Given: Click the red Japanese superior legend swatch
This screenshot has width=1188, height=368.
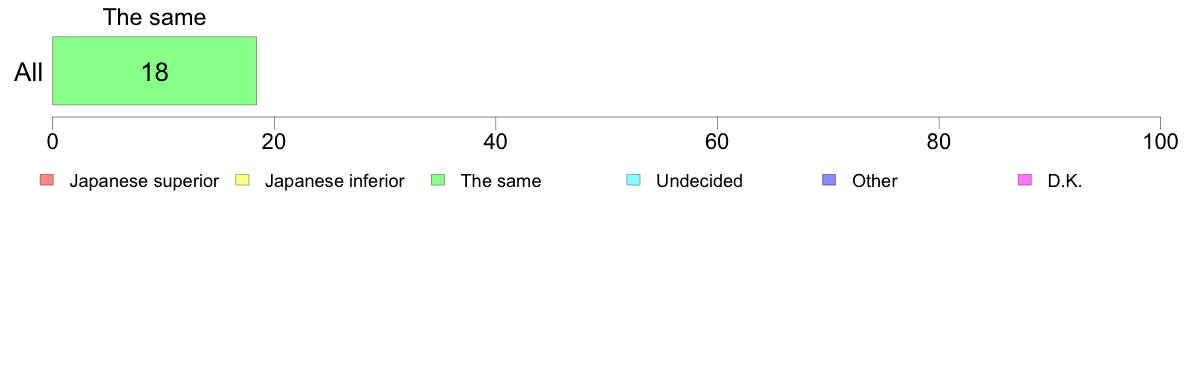Looking at the screenshot, I should (x=47, y=180).
